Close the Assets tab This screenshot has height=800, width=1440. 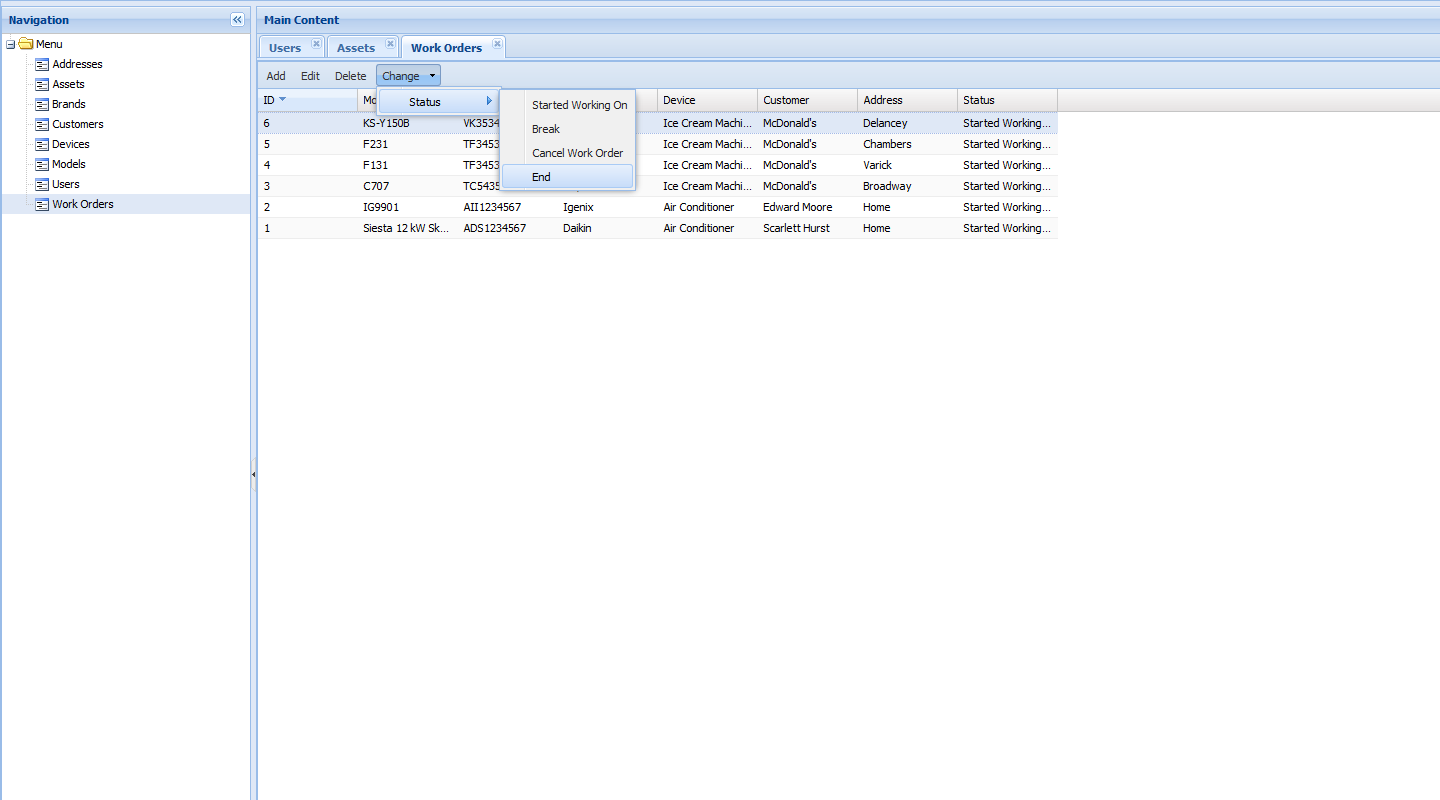tap(390, 44)
